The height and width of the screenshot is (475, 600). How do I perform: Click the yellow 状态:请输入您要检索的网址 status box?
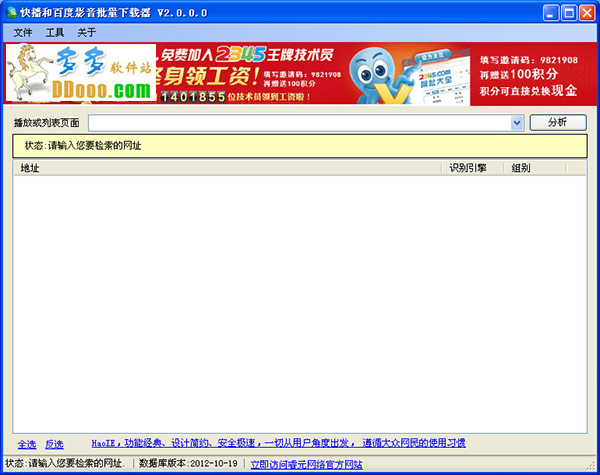[300, 146]
